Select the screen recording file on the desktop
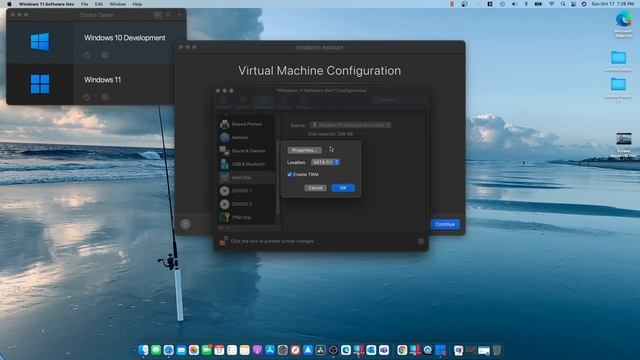The width and height of the screenshot is (640, 360). tap(624, 144)
